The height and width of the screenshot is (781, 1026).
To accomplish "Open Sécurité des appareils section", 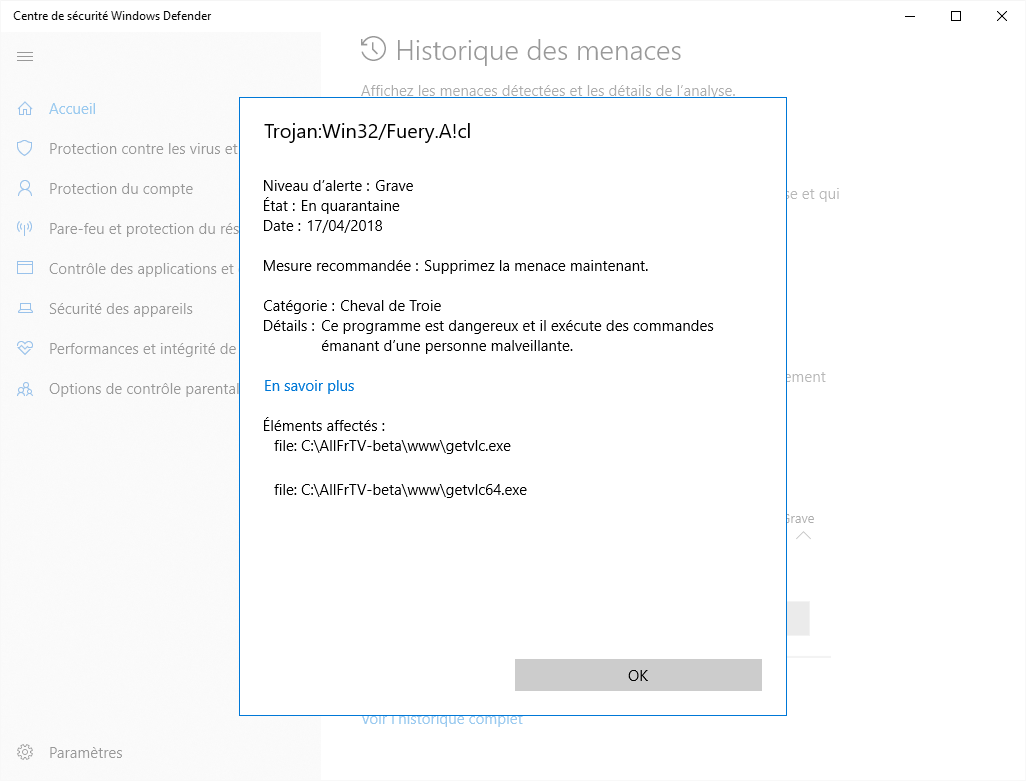I will point(121,309).
